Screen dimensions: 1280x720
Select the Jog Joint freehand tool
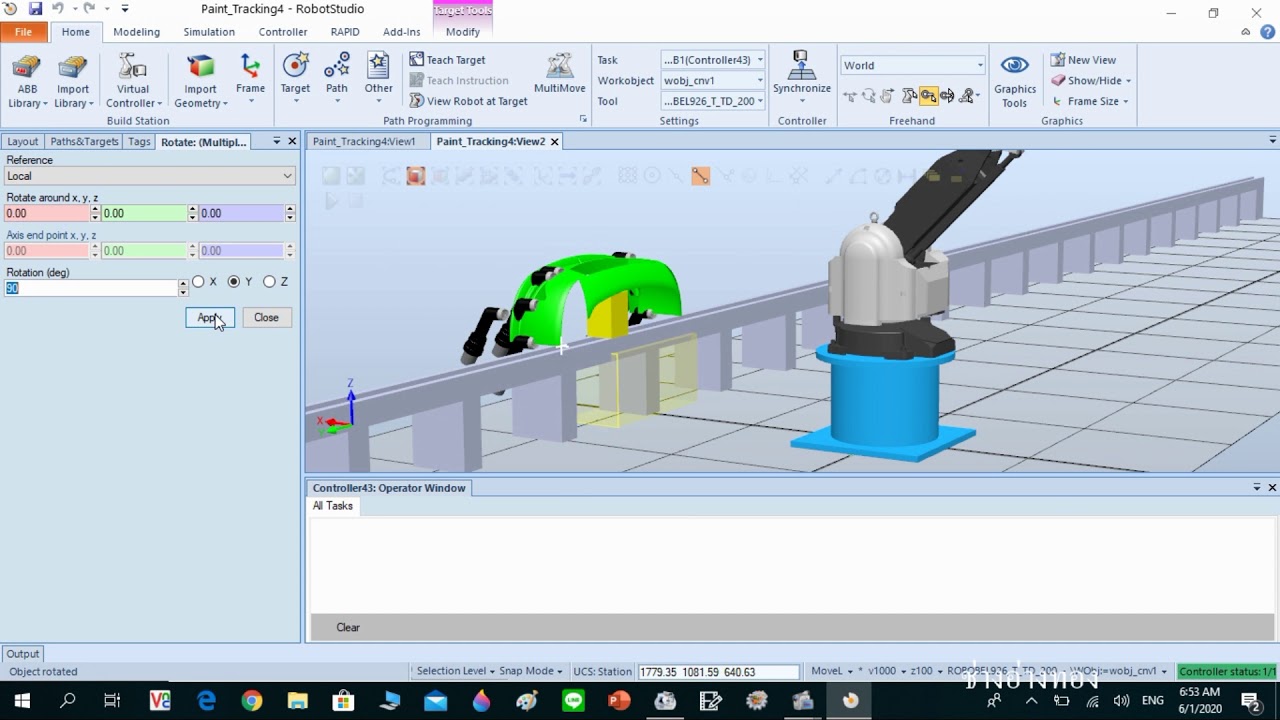coord(909,96)
